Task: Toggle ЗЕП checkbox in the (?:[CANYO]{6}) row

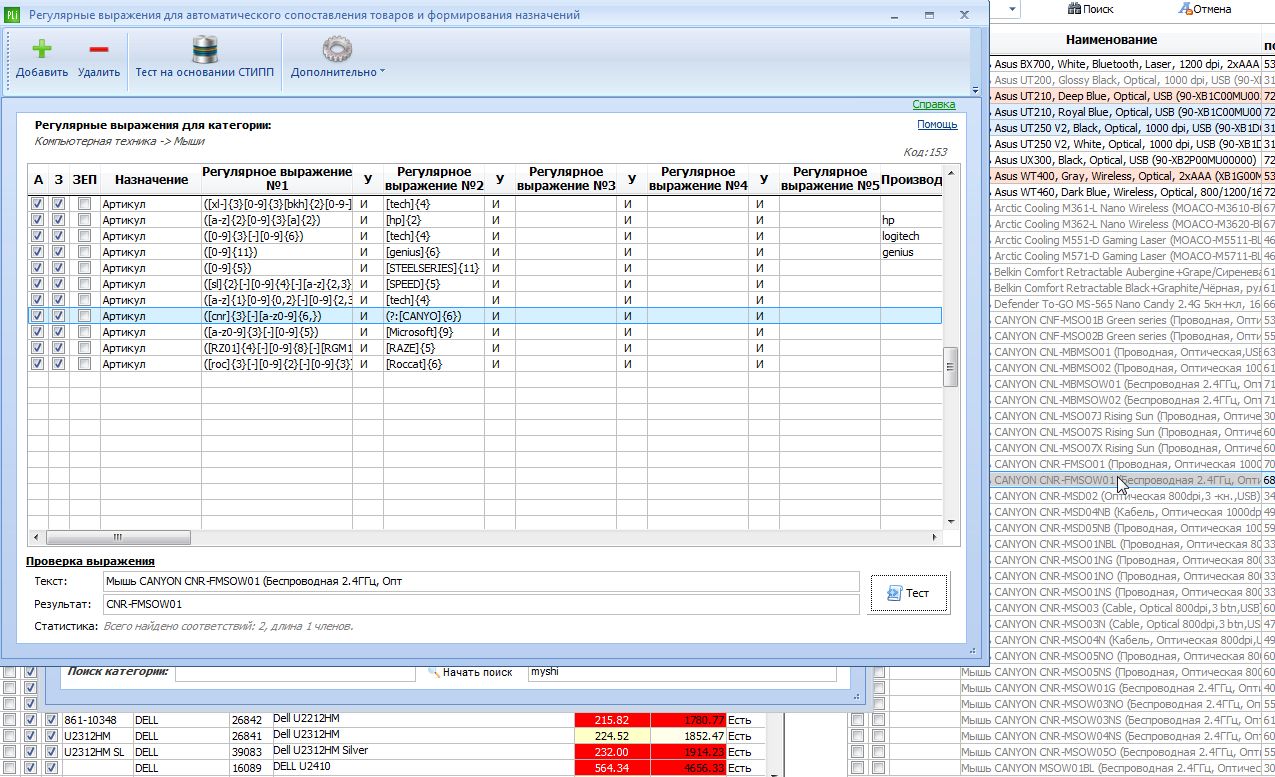Action: 85,316
